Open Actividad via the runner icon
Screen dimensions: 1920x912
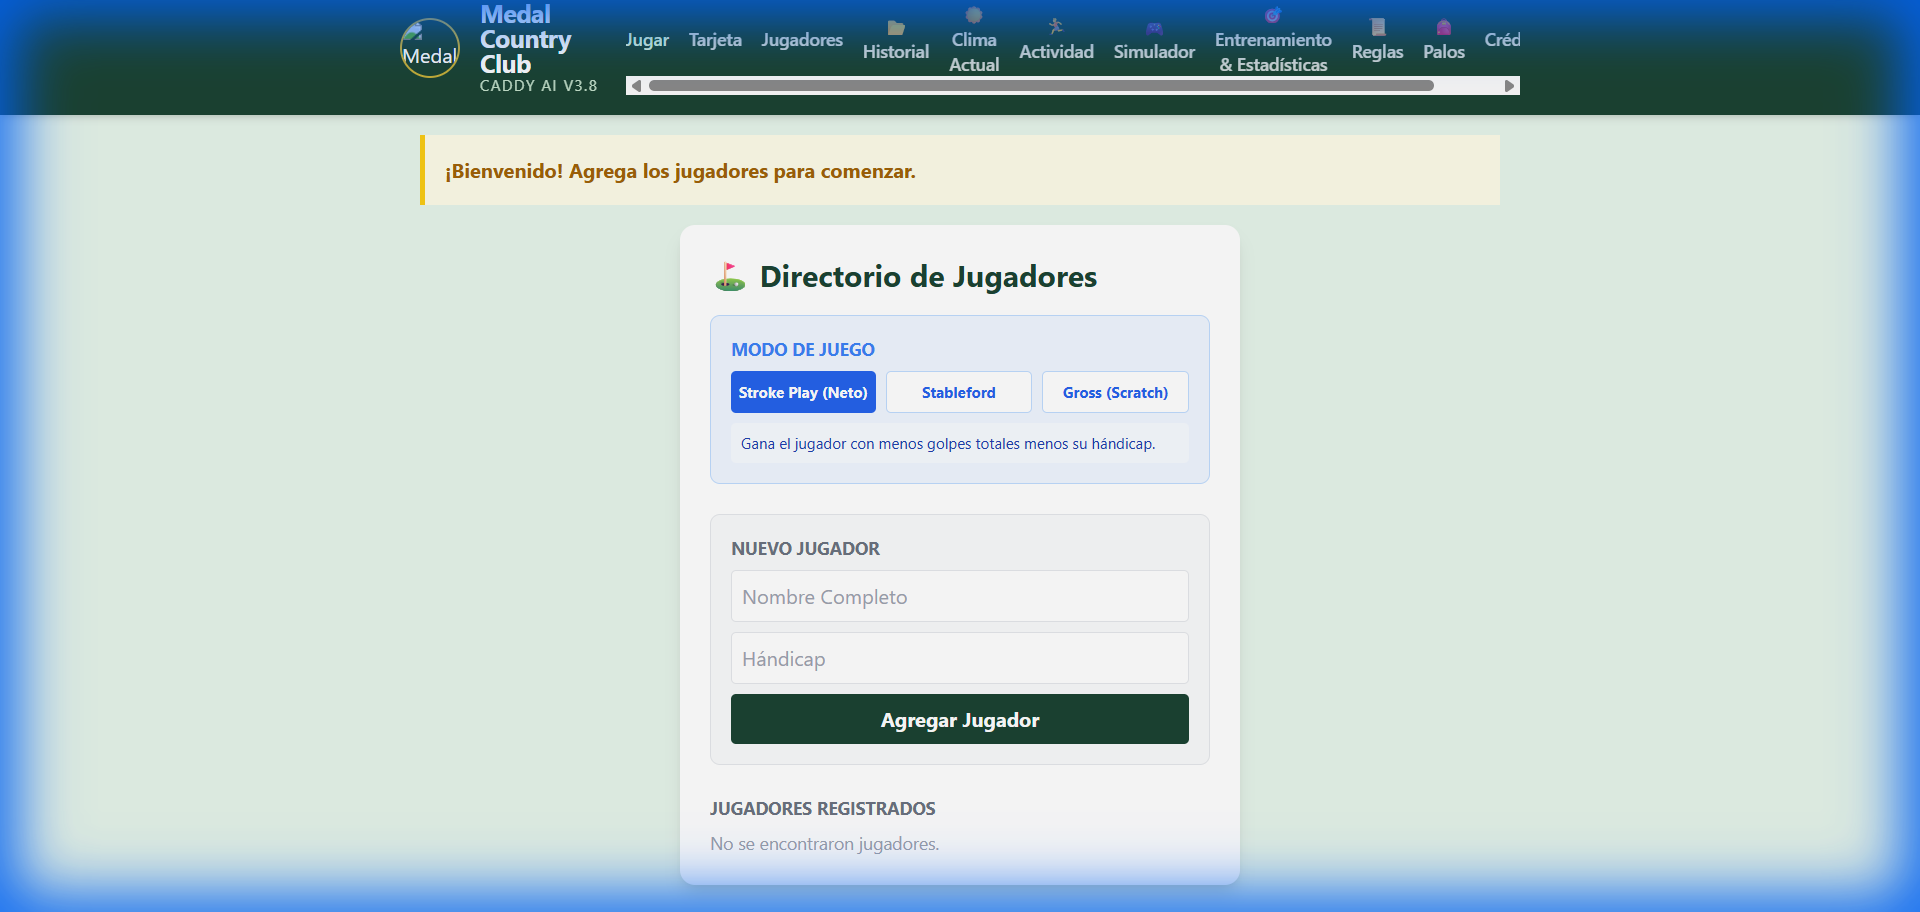pos(1055,27)
